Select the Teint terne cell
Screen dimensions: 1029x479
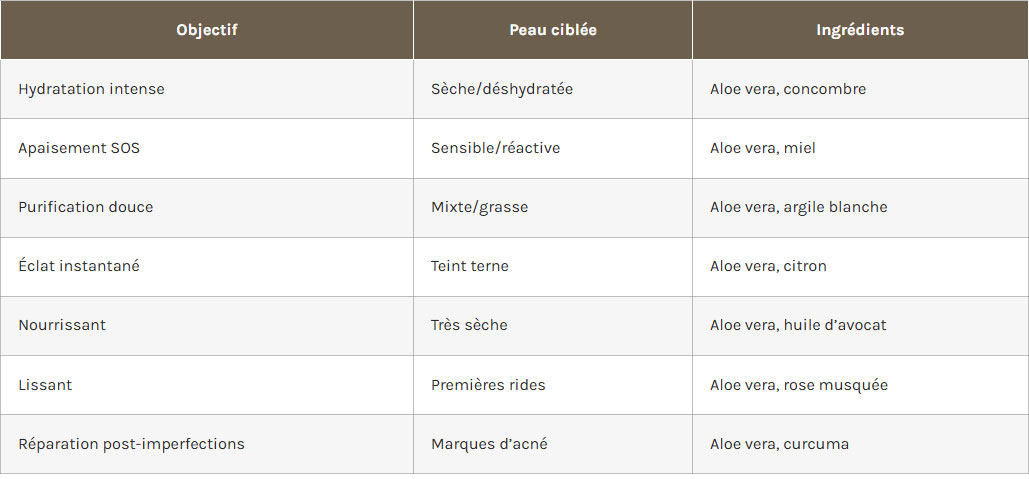(x=470, y=266)
